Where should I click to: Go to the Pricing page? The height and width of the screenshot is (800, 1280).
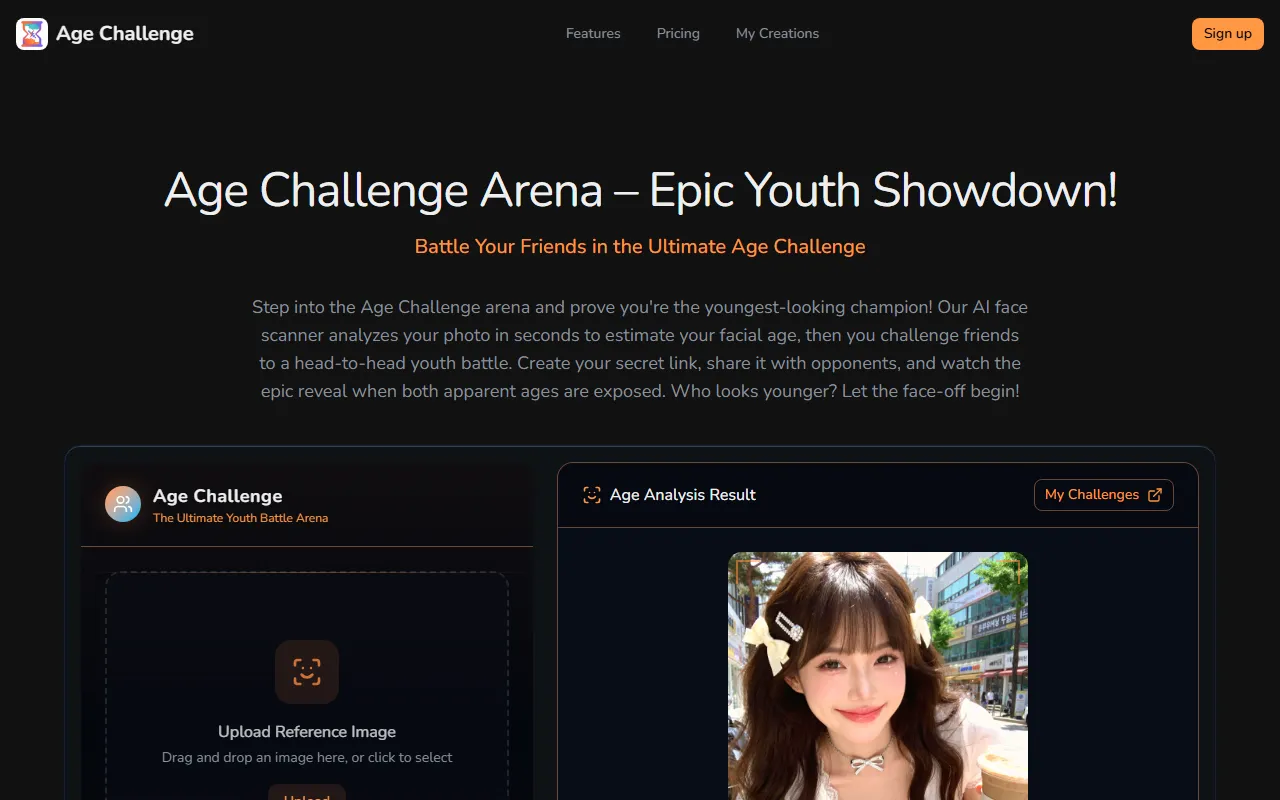(x=678, y=34)
